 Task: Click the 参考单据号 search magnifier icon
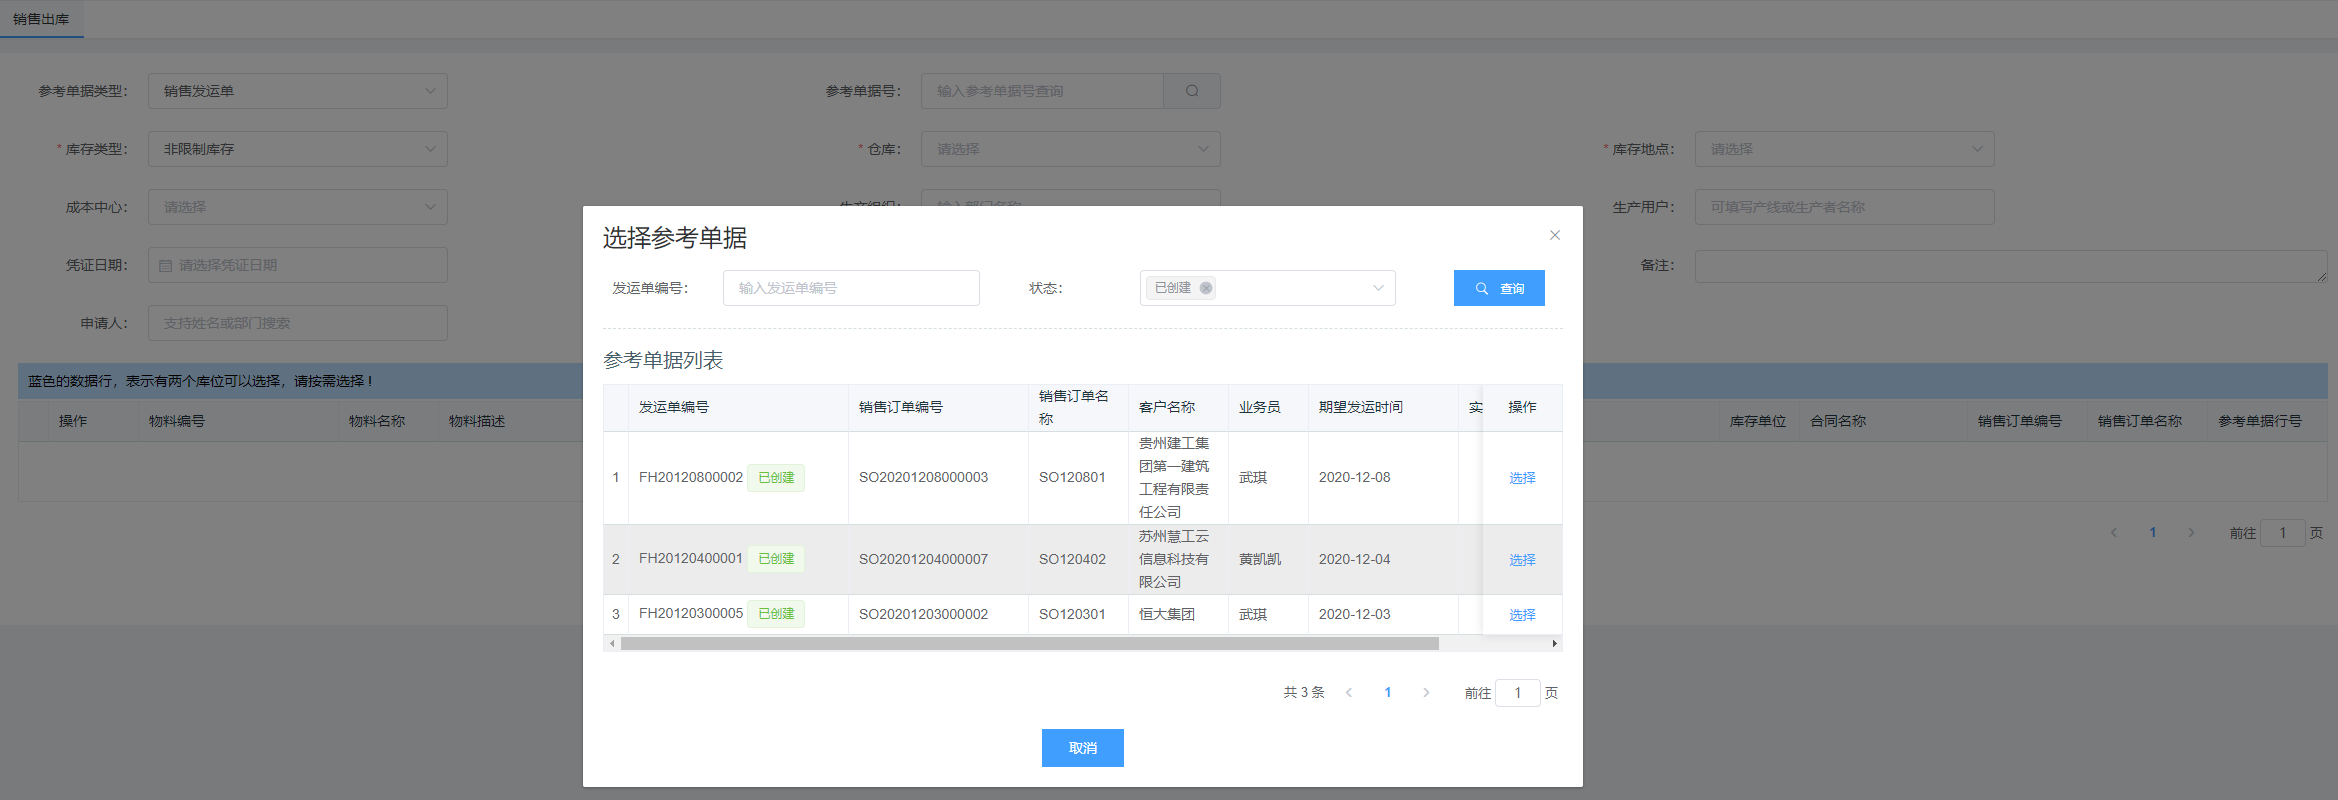coord(1191,91)
